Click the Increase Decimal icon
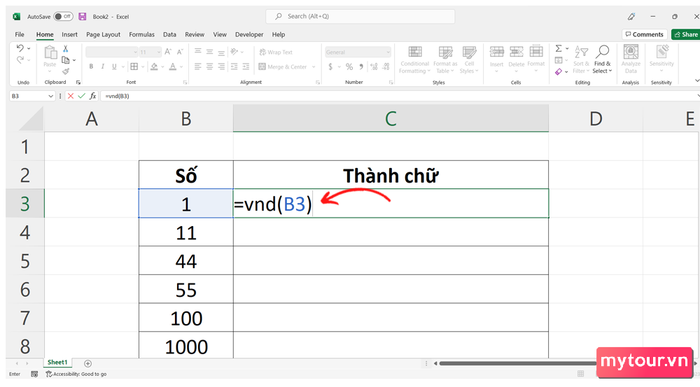 pos(374,67)
